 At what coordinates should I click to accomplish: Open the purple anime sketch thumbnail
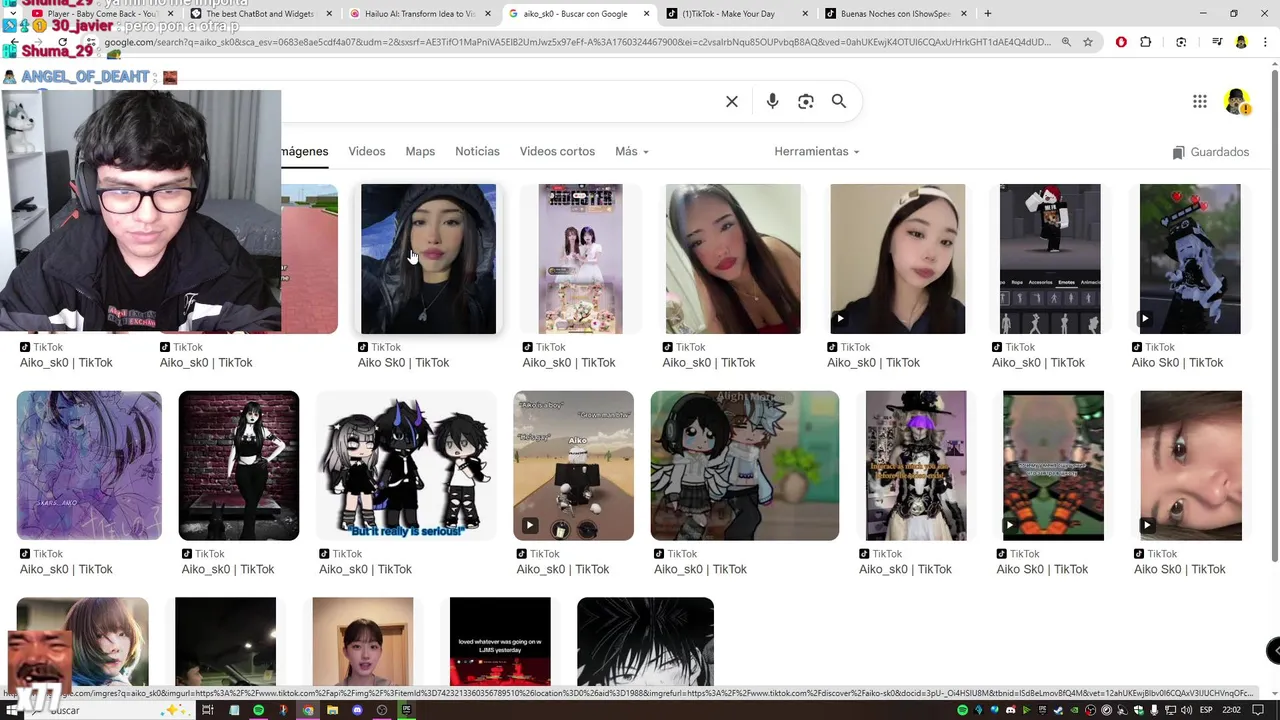89,466
